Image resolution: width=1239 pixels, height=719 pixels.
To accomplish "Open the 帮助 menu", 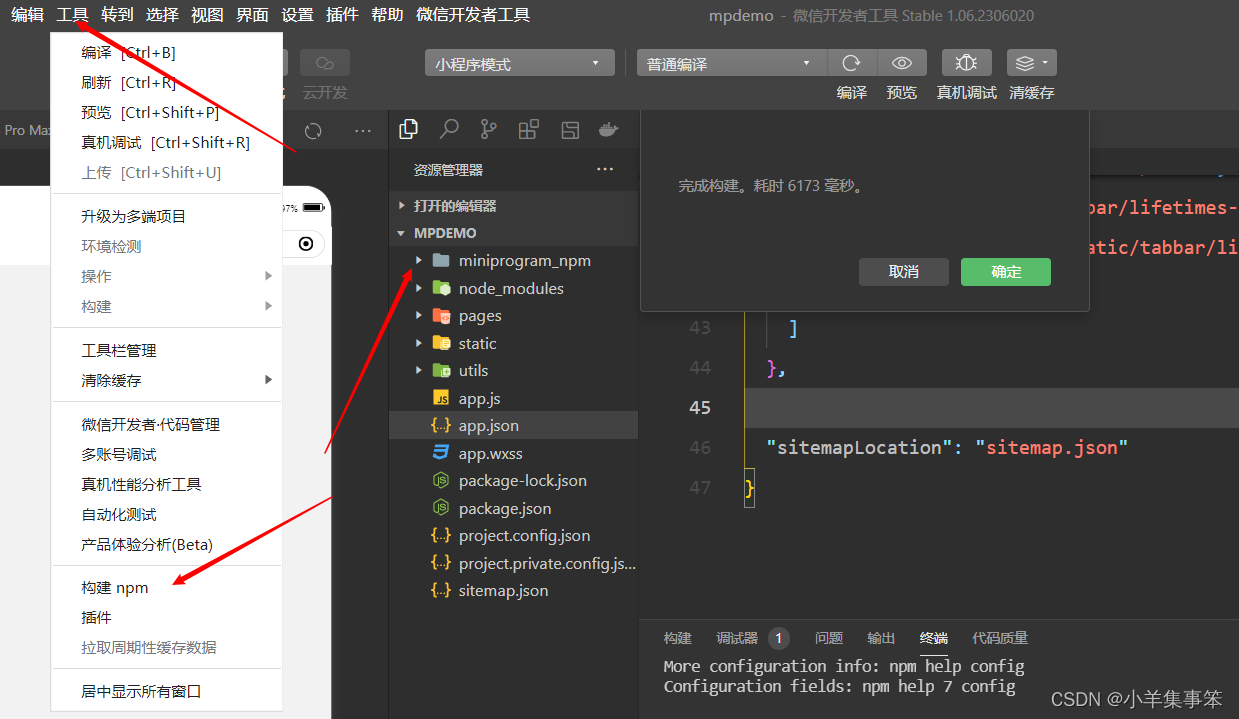I will coord(387,14).
